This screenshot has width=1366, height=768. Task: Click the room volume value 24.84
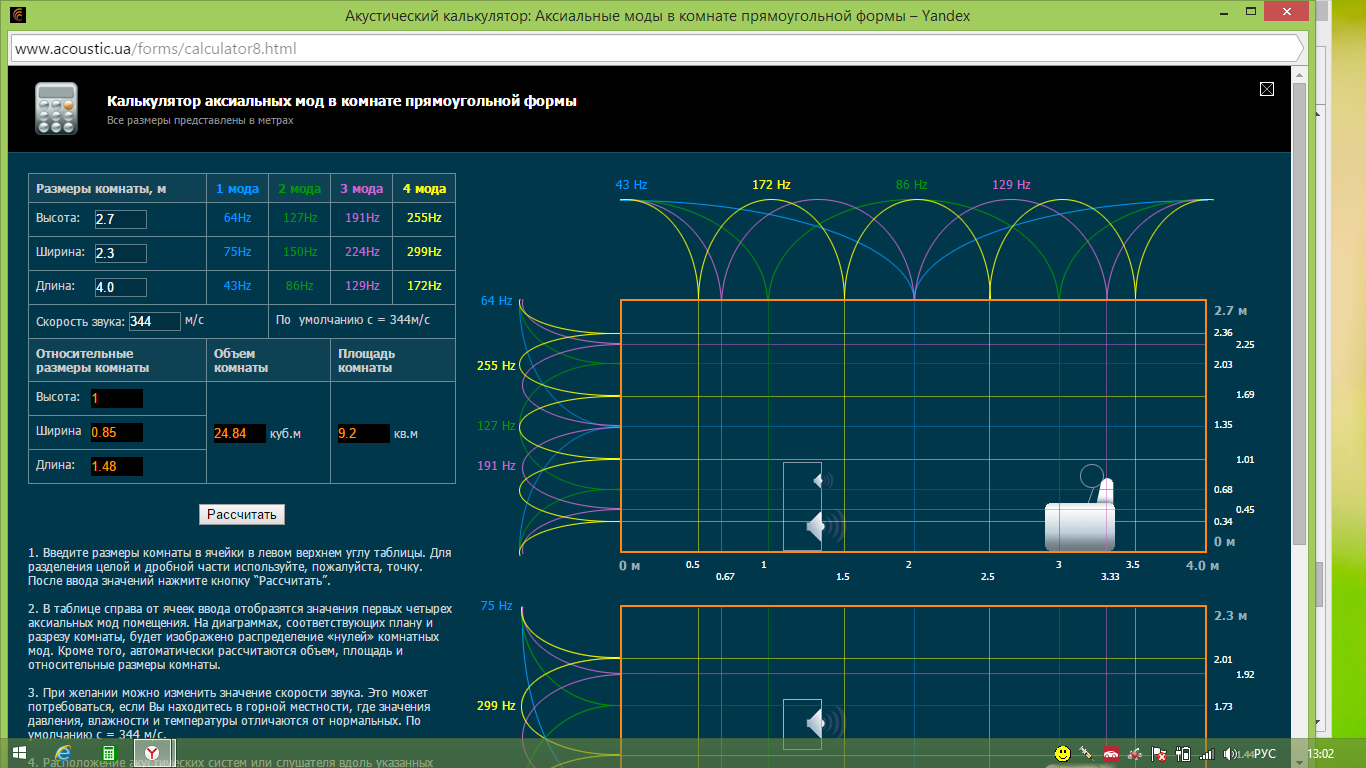pyautogui.click(x=240, y=433)
